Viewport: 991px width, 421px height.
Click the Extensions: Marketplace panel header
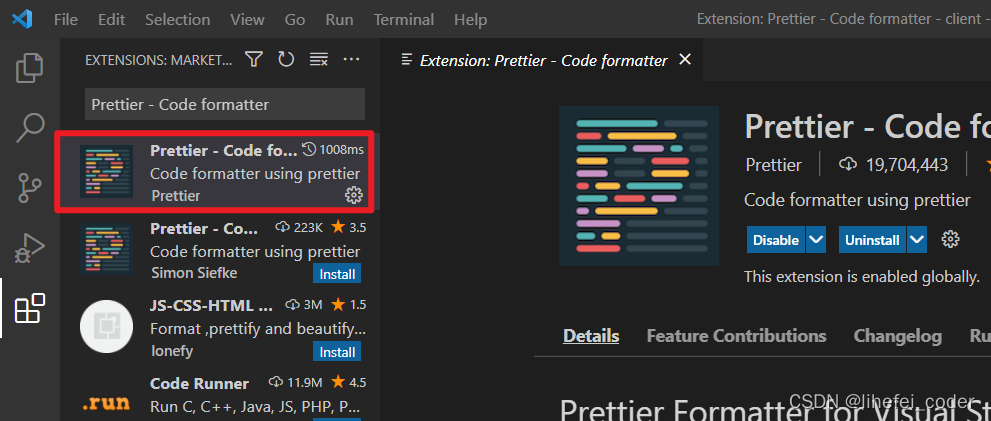click(159, 60)
